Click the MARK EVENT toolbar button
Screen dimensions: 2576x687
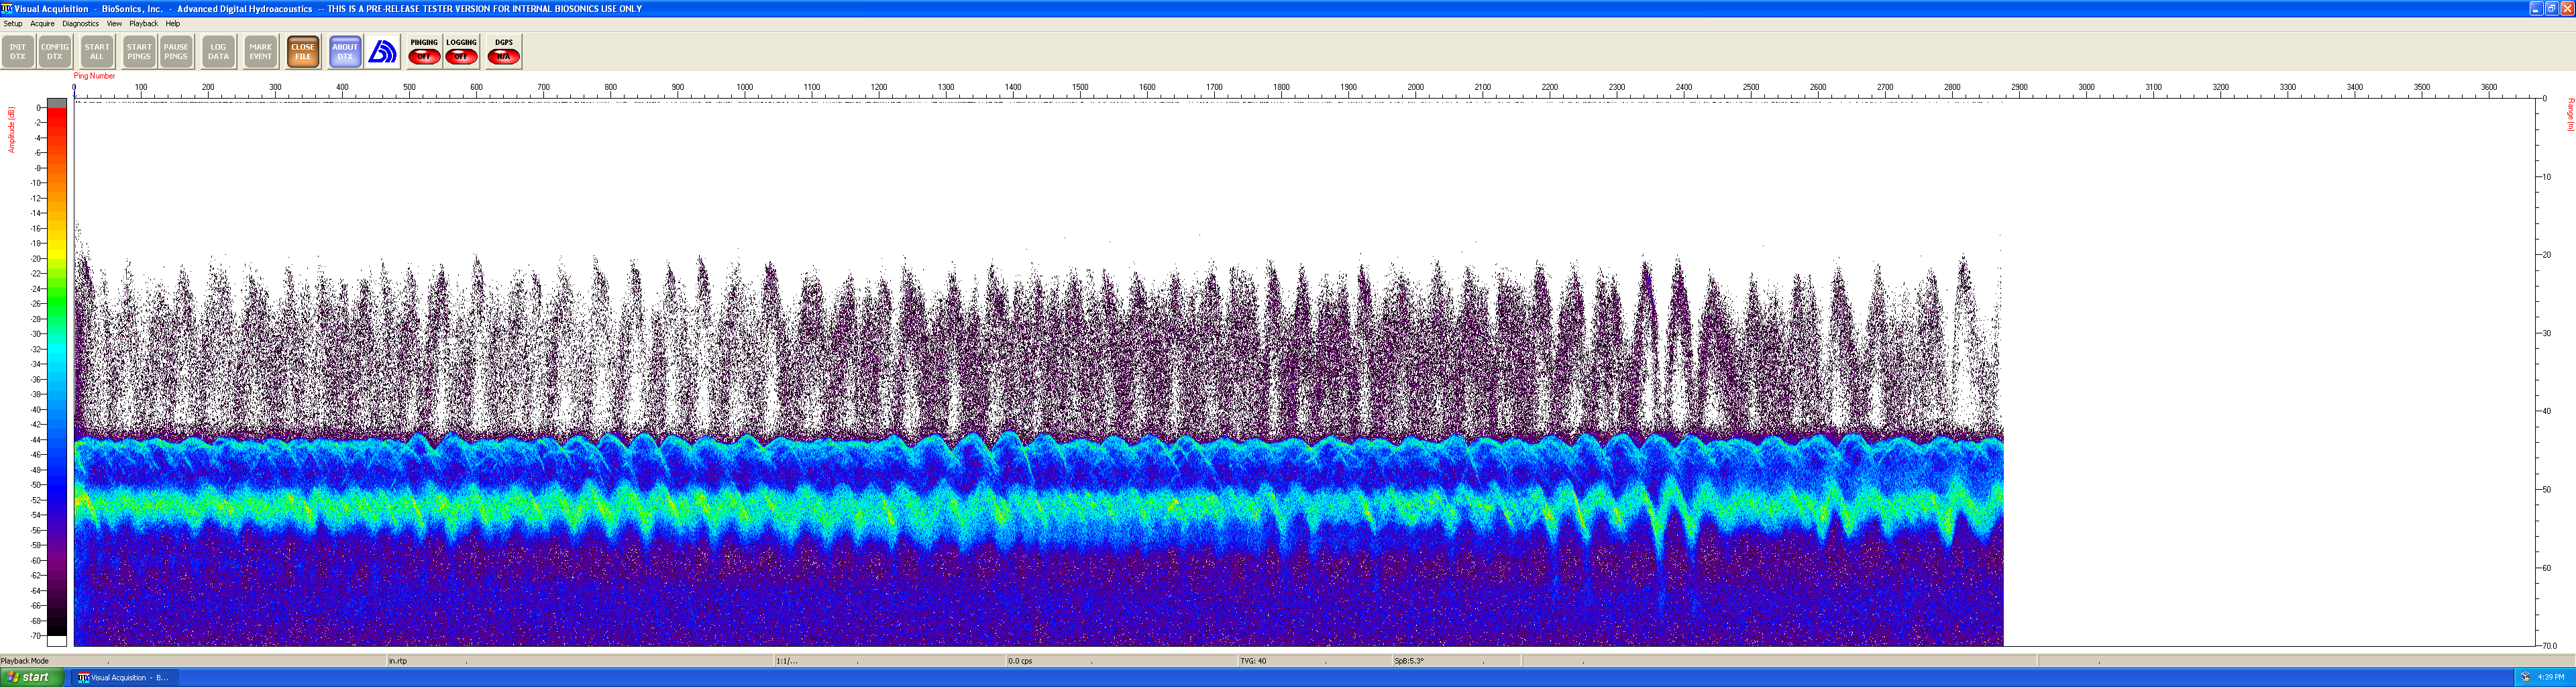[x=261, y=52]
